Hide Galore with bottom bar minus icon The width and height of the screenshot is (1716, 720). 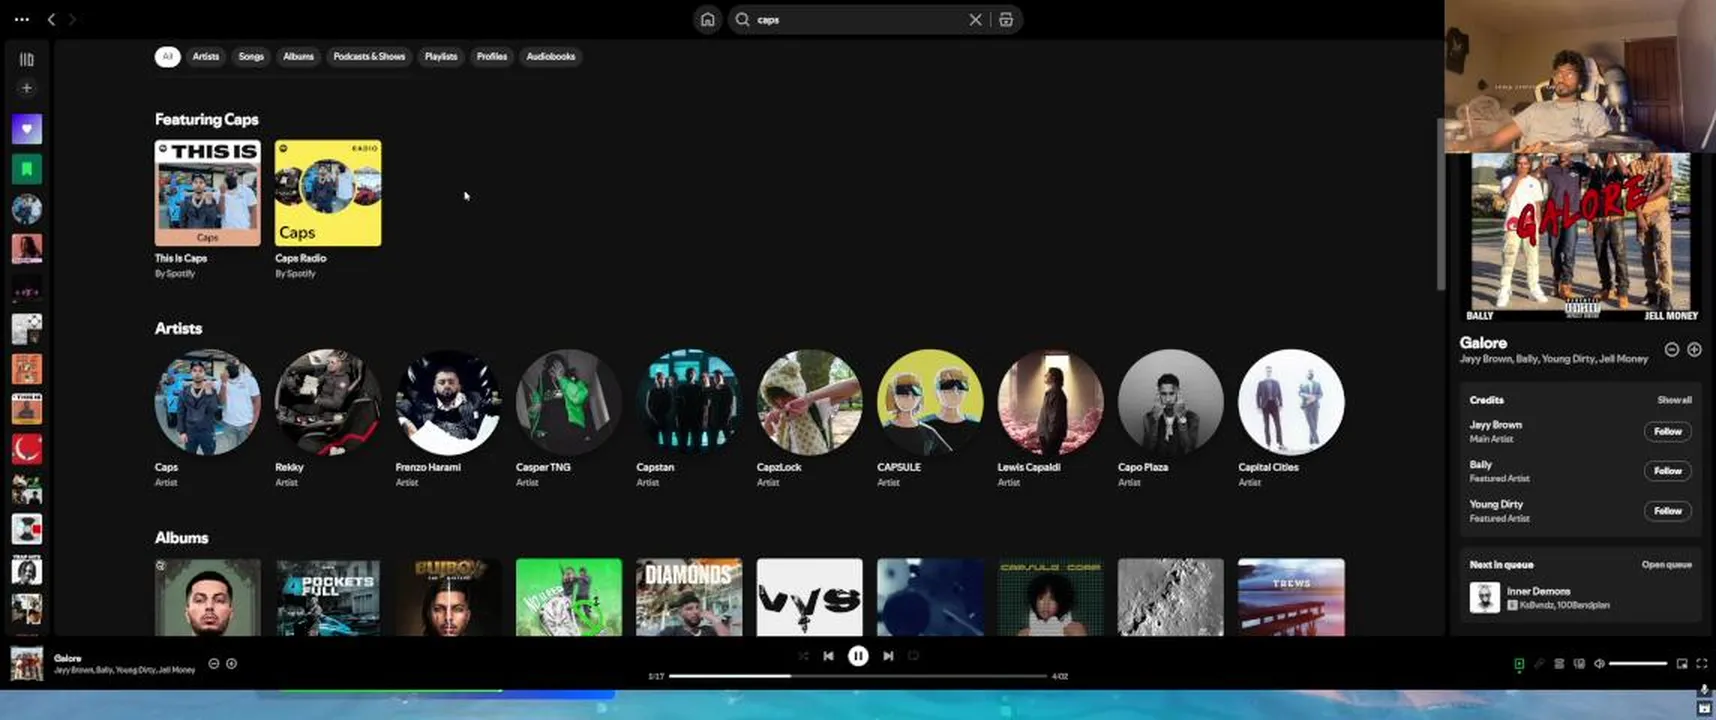pos(213,664)
